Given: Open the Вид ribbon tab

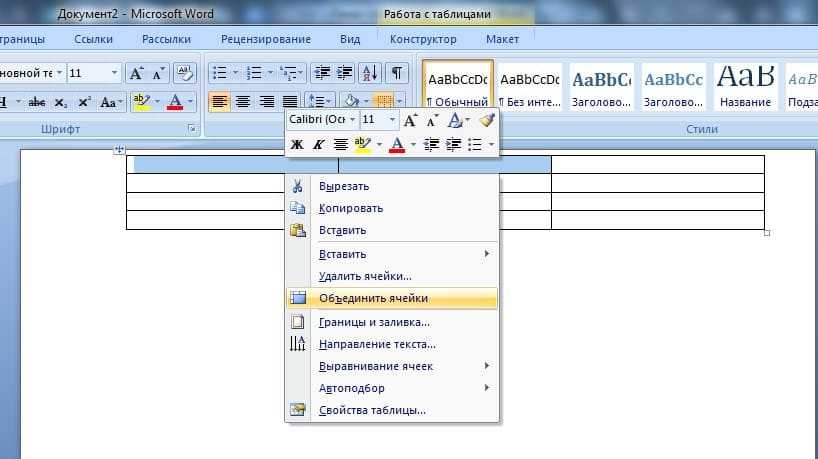Looking at the screenshot, I should coord(350,39).
